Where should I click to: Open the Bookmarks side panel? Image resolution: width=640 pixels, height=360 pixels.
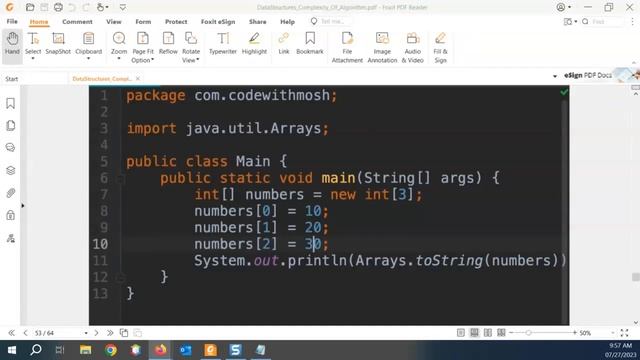click(11, 103)
